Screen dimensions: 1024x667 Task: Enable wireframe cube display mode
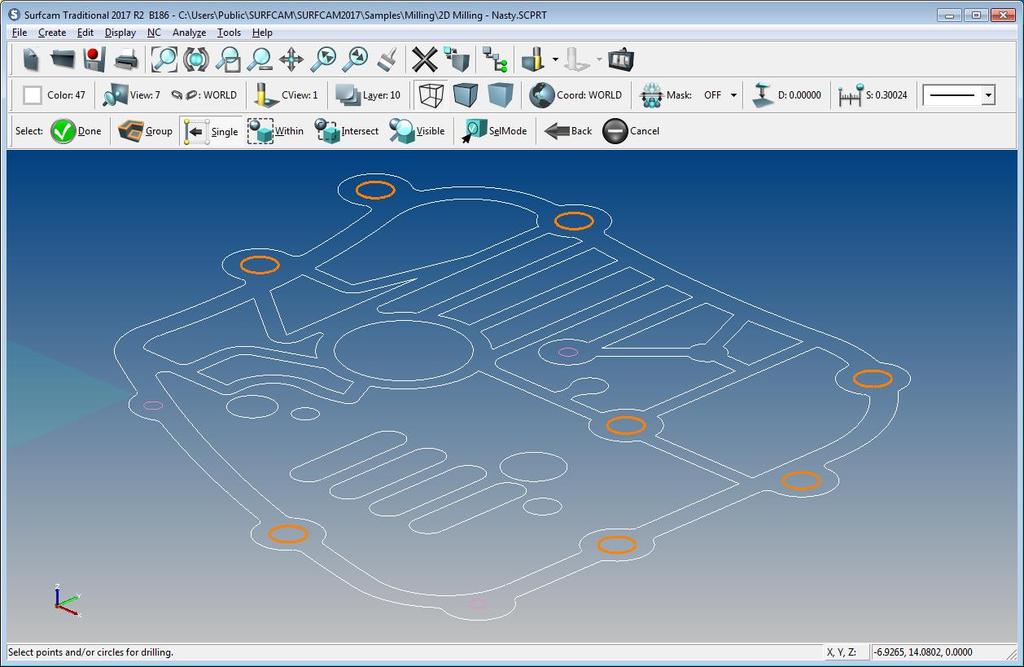coord(431,95)
